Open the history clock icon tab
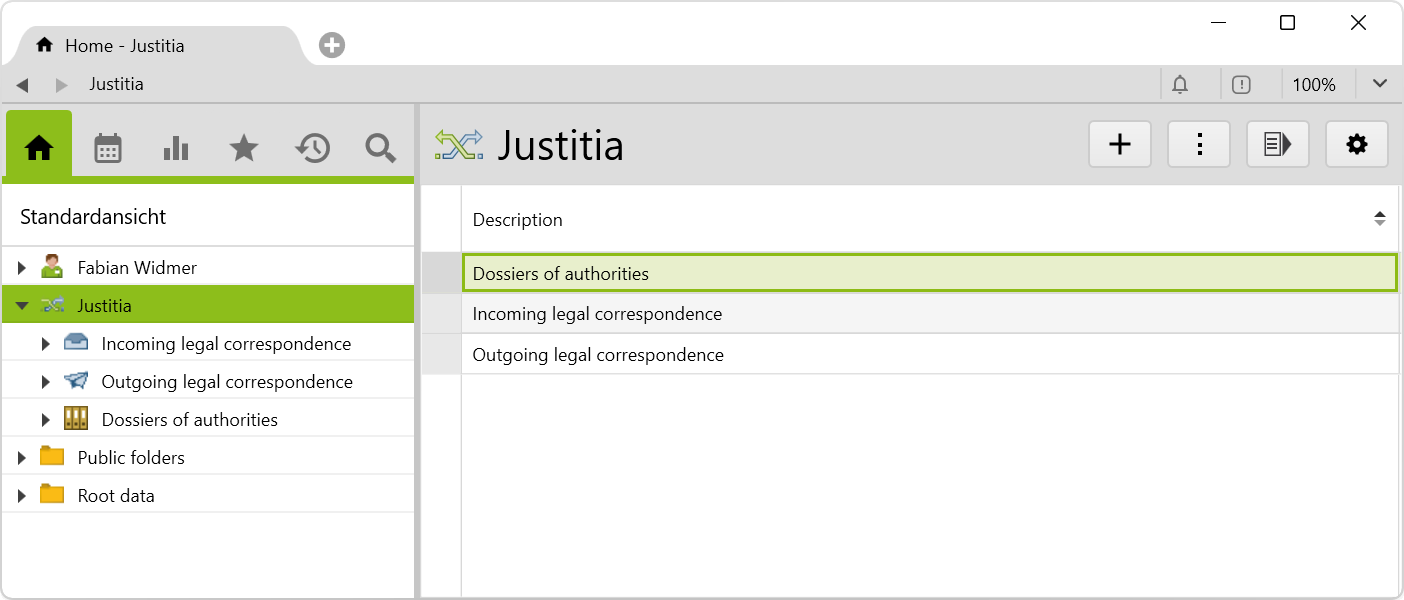 click(312, 148)
